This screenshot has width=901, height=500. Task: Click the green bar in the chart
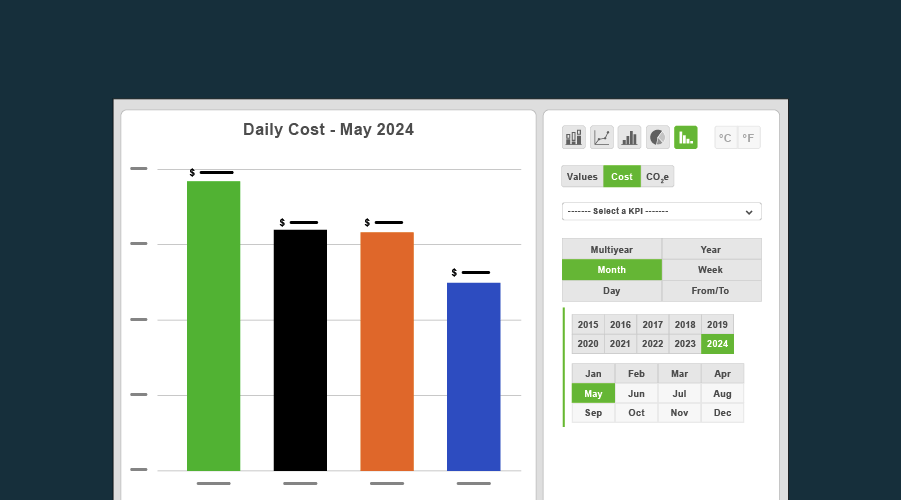coord(214,326)
